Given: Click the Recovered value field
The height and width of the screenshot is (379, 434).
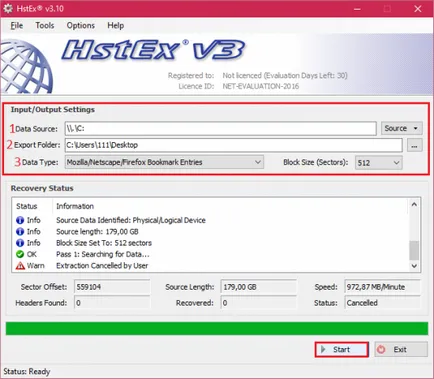Looking at the screenshot, I should point(258,303).
